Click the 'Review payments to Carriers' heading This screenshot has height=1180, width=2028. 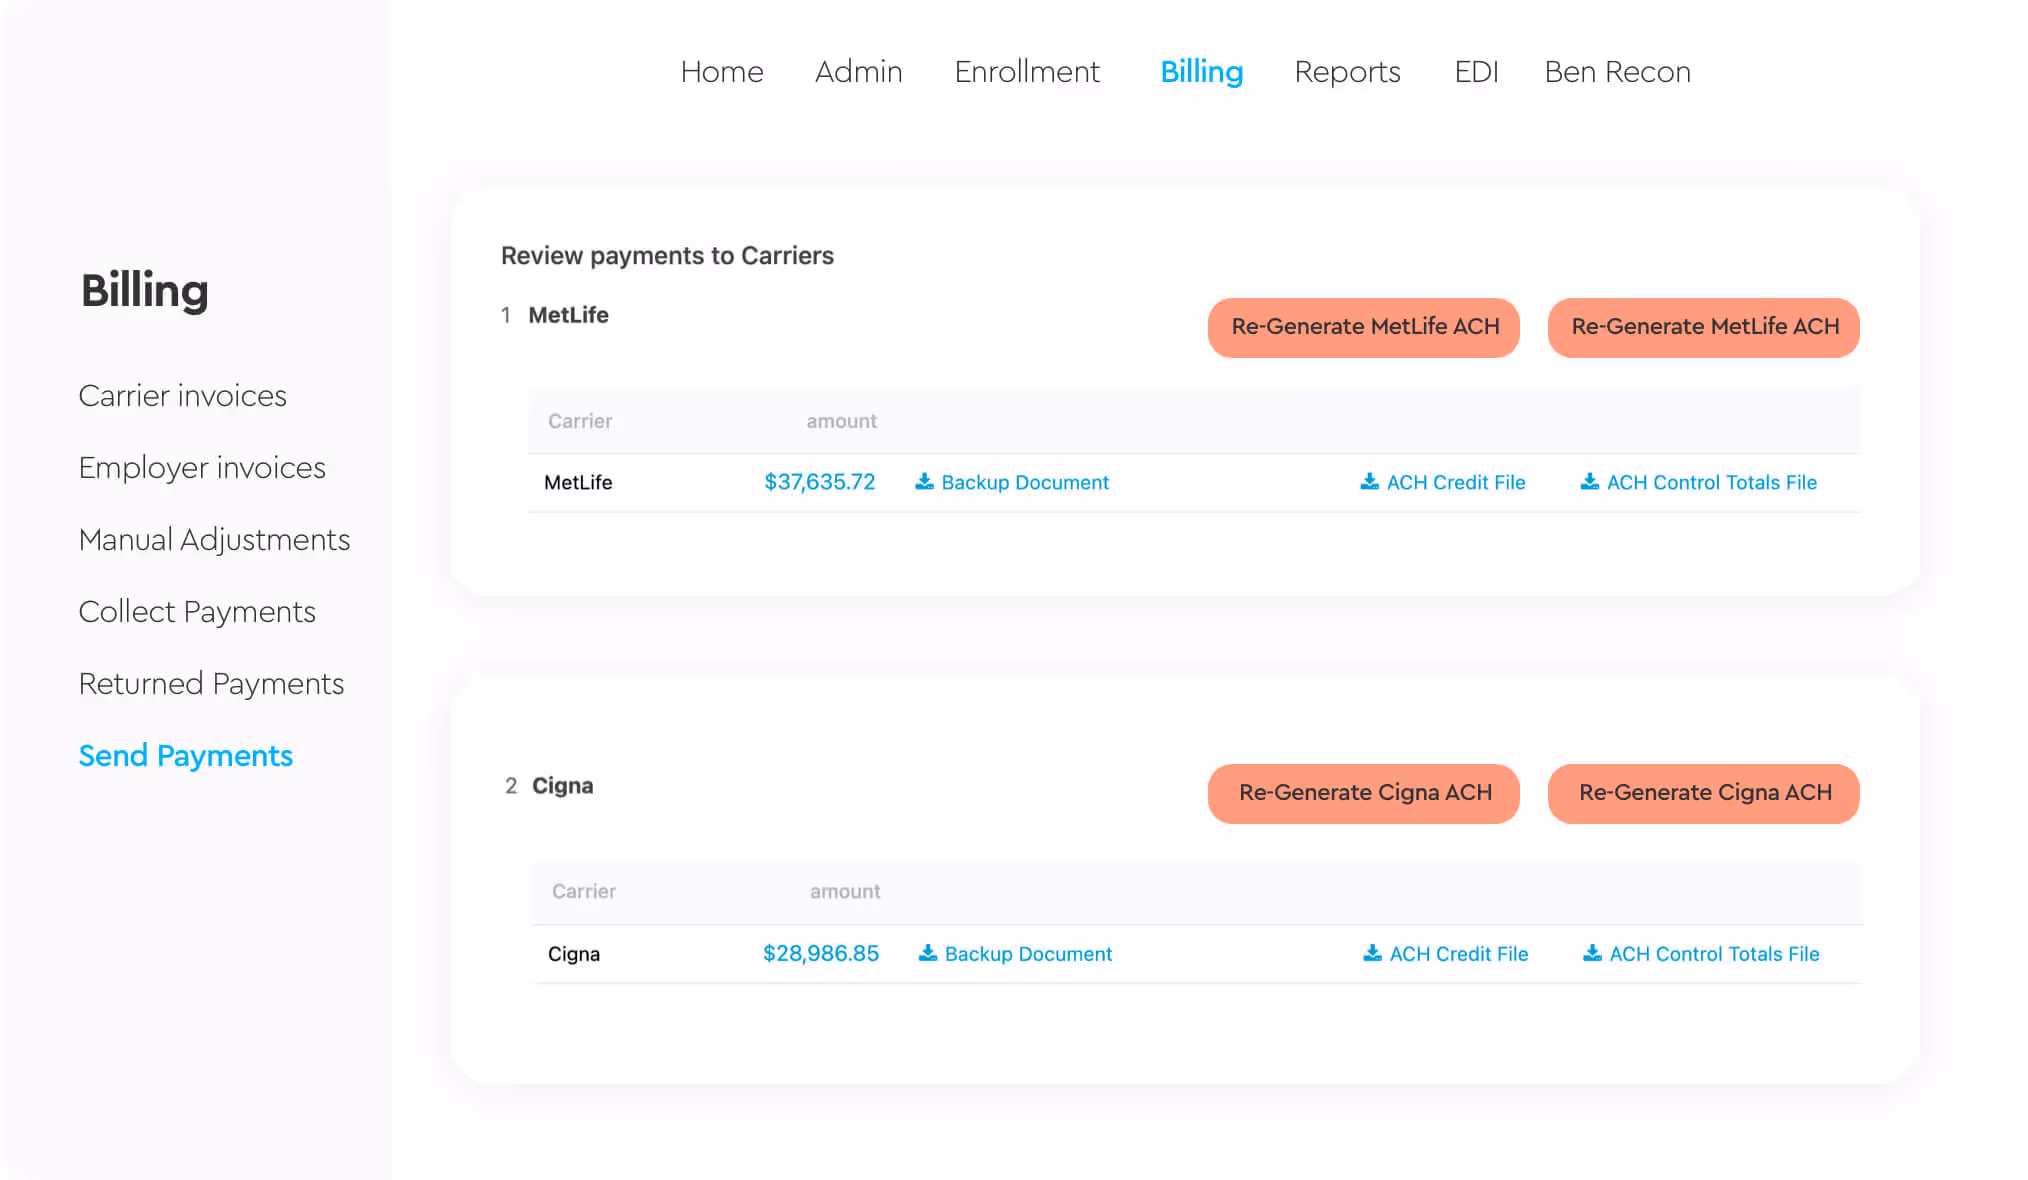click(x=667, y=256)
